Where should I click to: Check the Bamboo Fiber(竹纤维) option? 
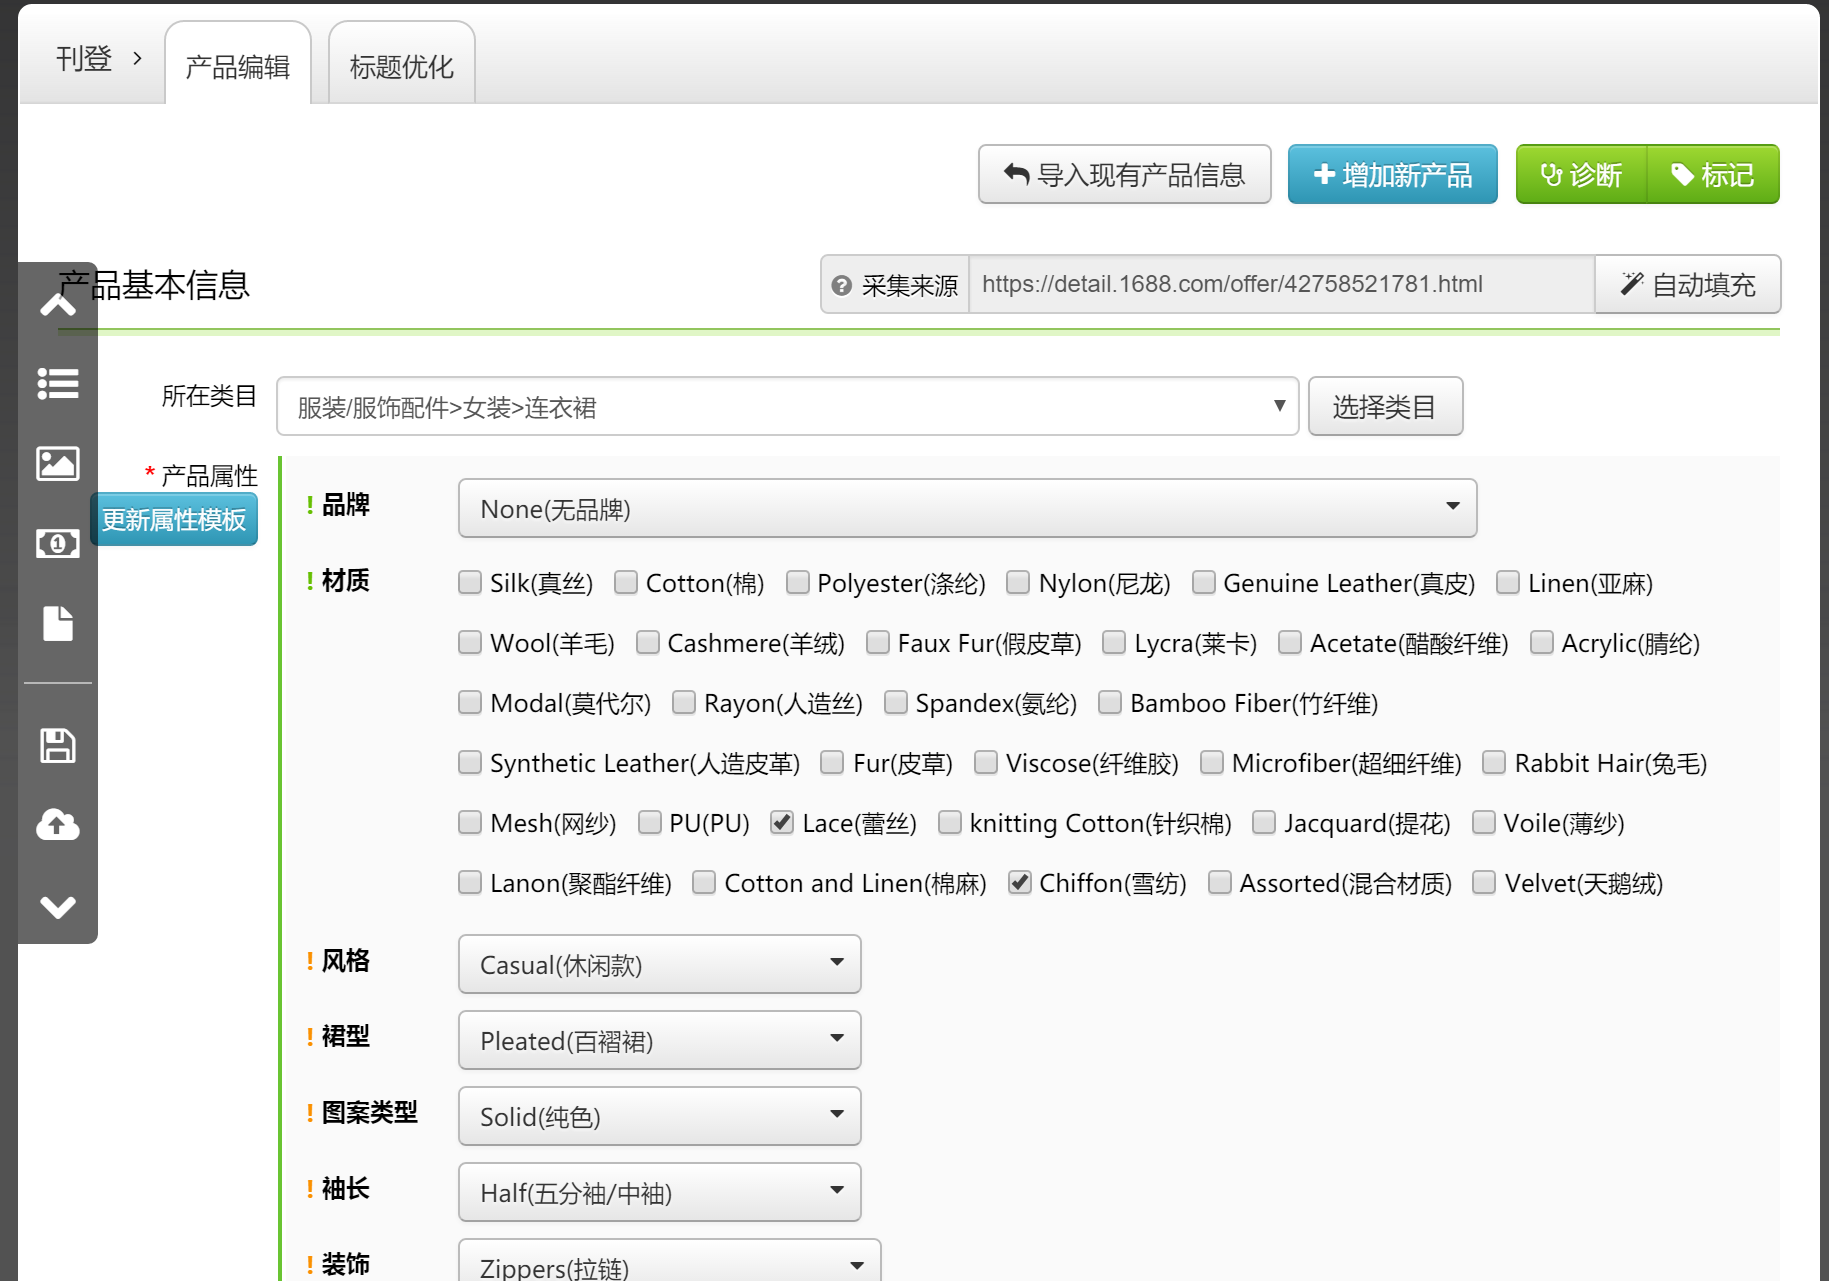click(1110, 702)
